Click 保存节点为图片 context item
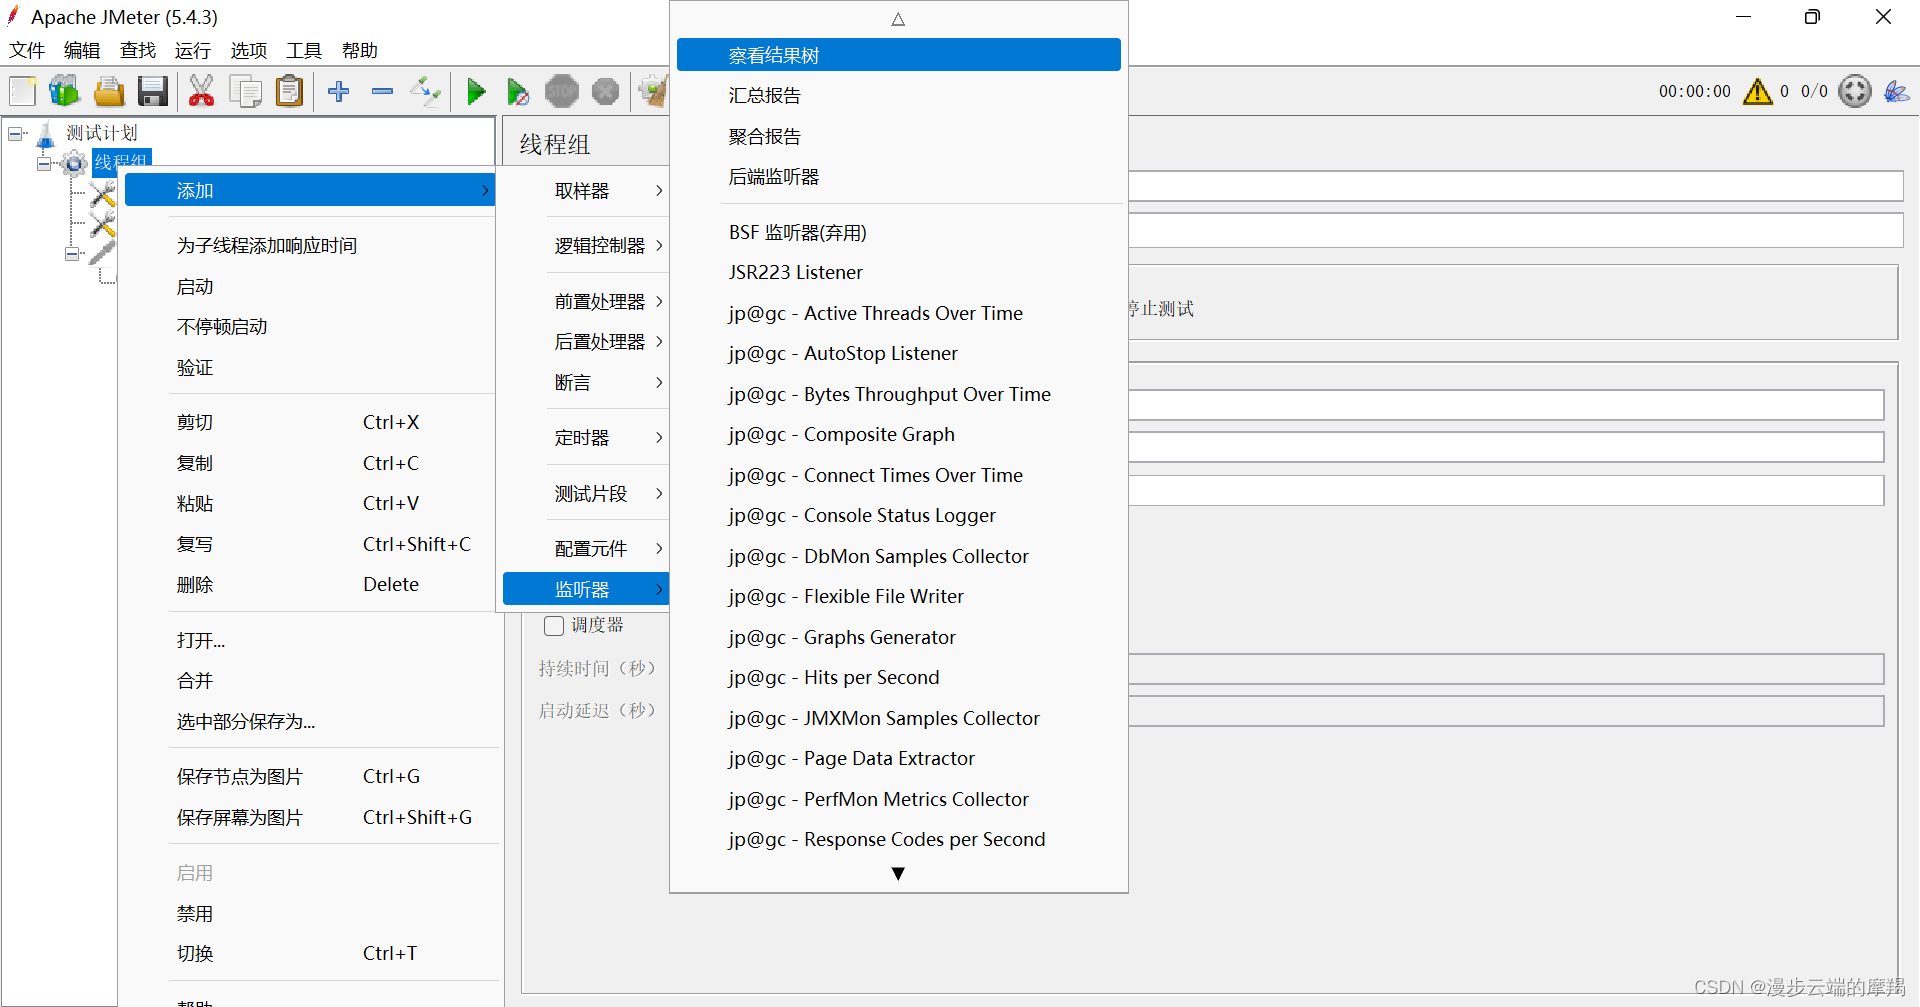The width and height of the screenshot is (1920, 1007). tap(310, 777)
